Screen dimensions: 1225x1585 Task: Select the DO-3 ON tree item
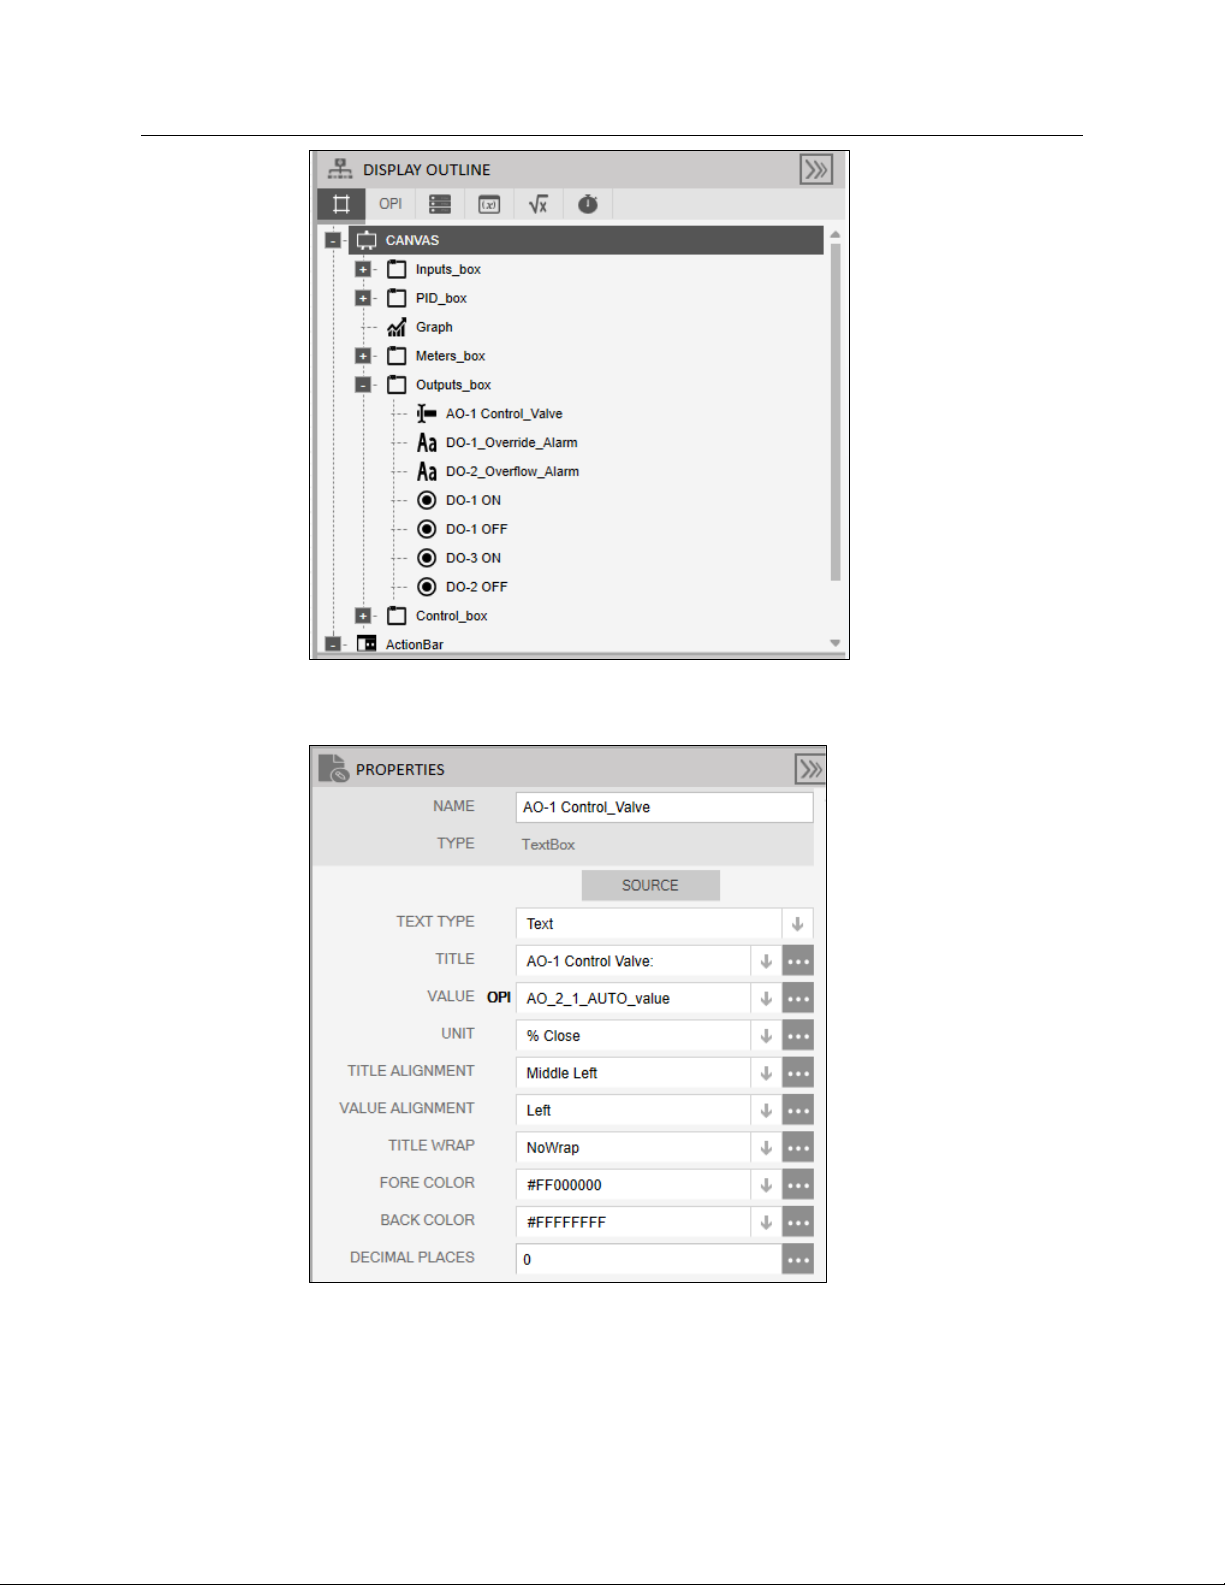pos(473,558)
